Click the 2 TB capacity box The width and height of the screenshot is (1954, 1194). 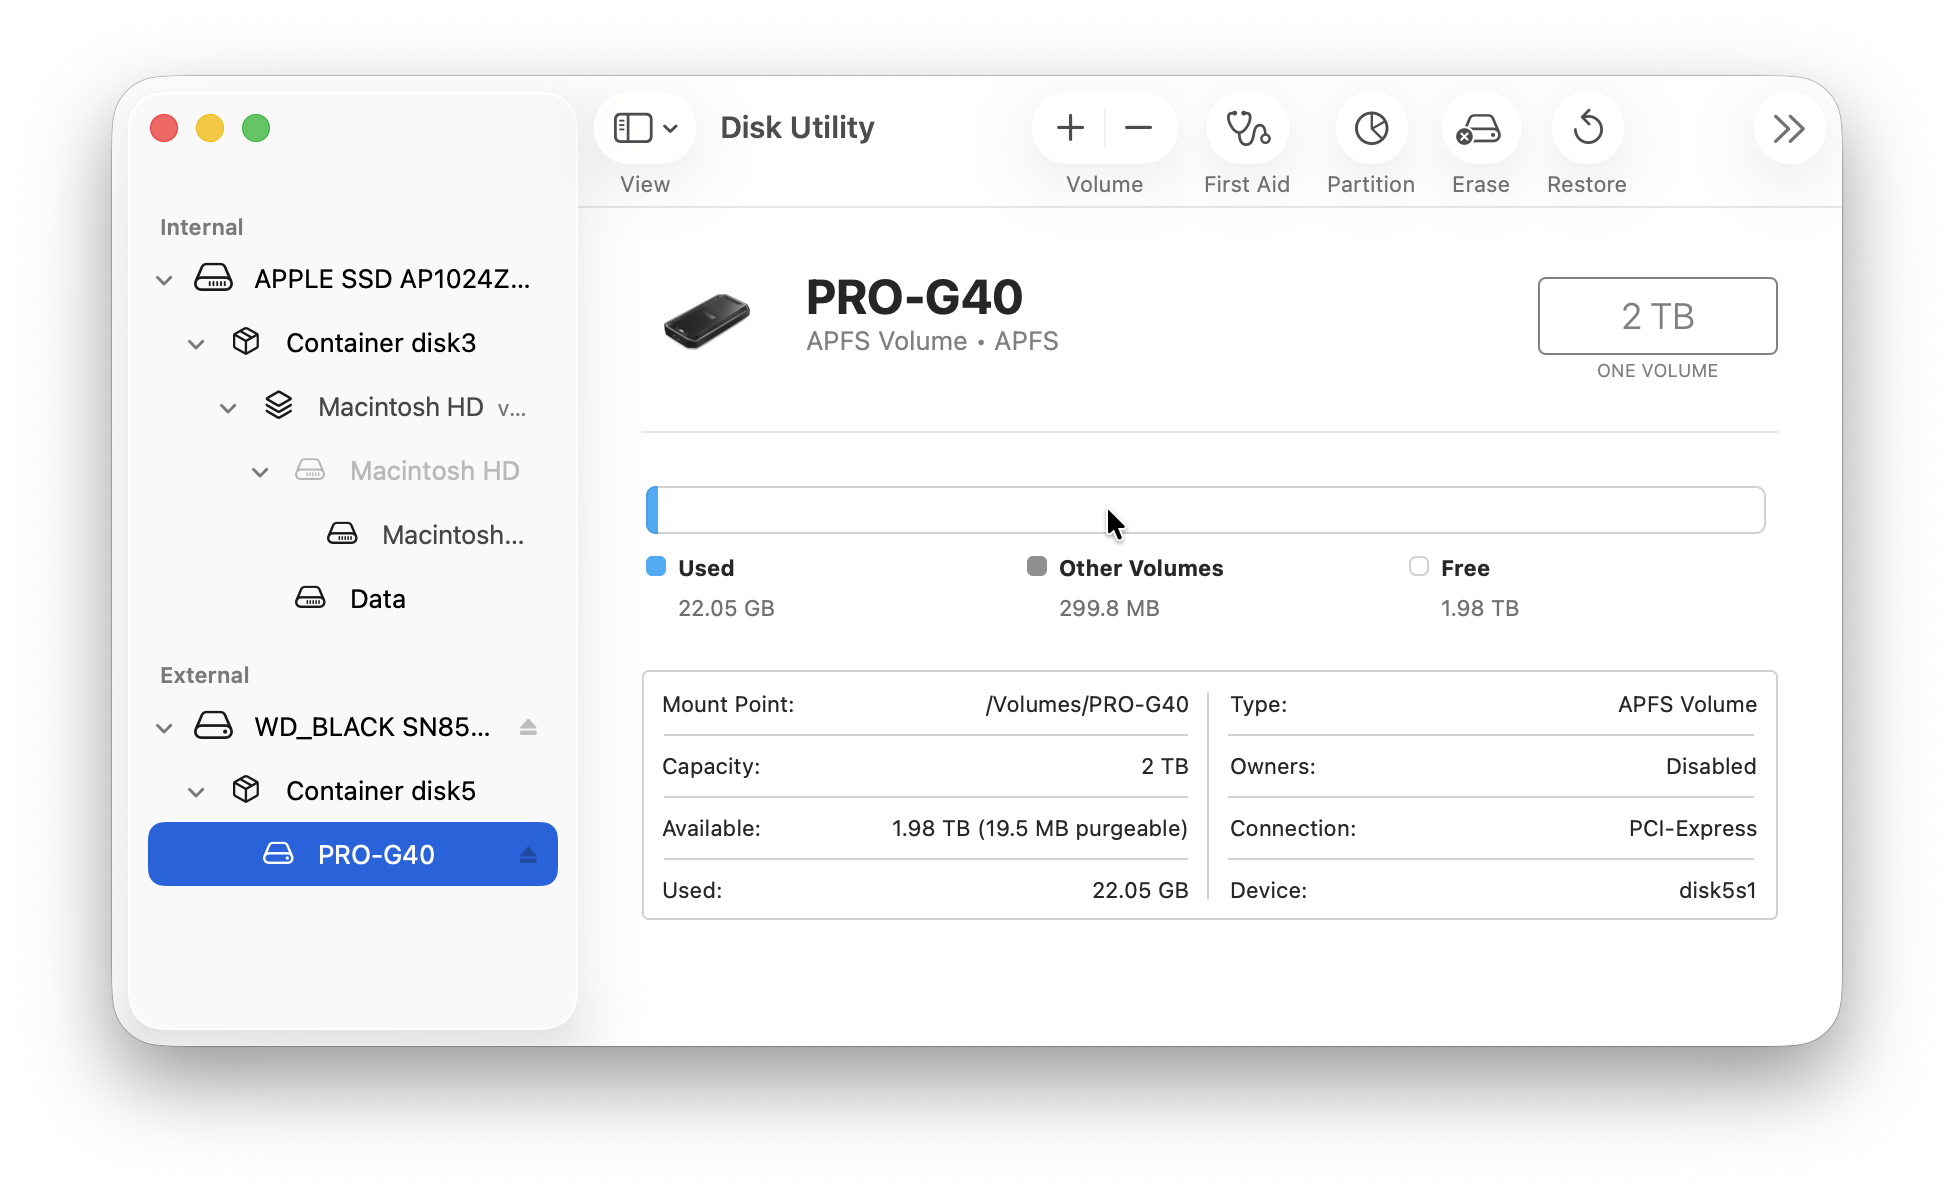[x=1657, y=316]
